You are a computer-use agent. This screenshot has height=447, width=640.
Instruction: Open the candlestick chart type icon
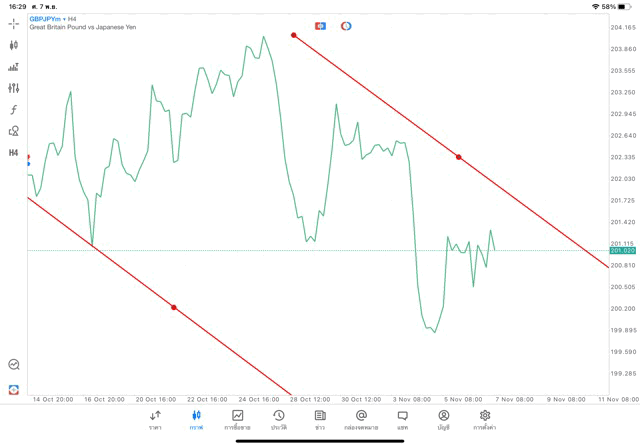click(14, 45)
